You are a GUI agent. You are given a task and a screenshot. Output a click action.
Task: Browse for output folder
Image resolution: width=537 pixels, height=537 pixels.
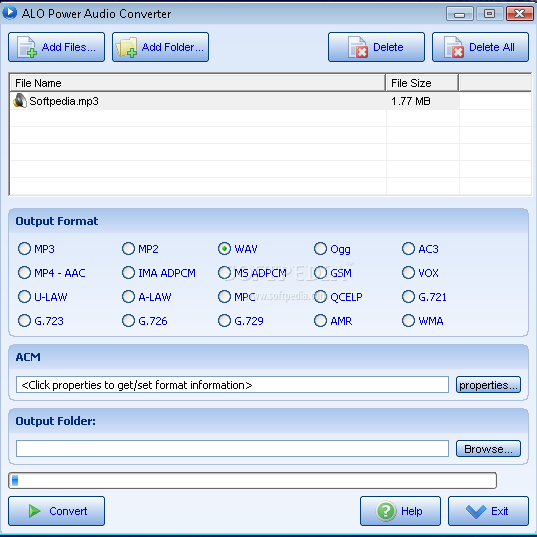488,449
